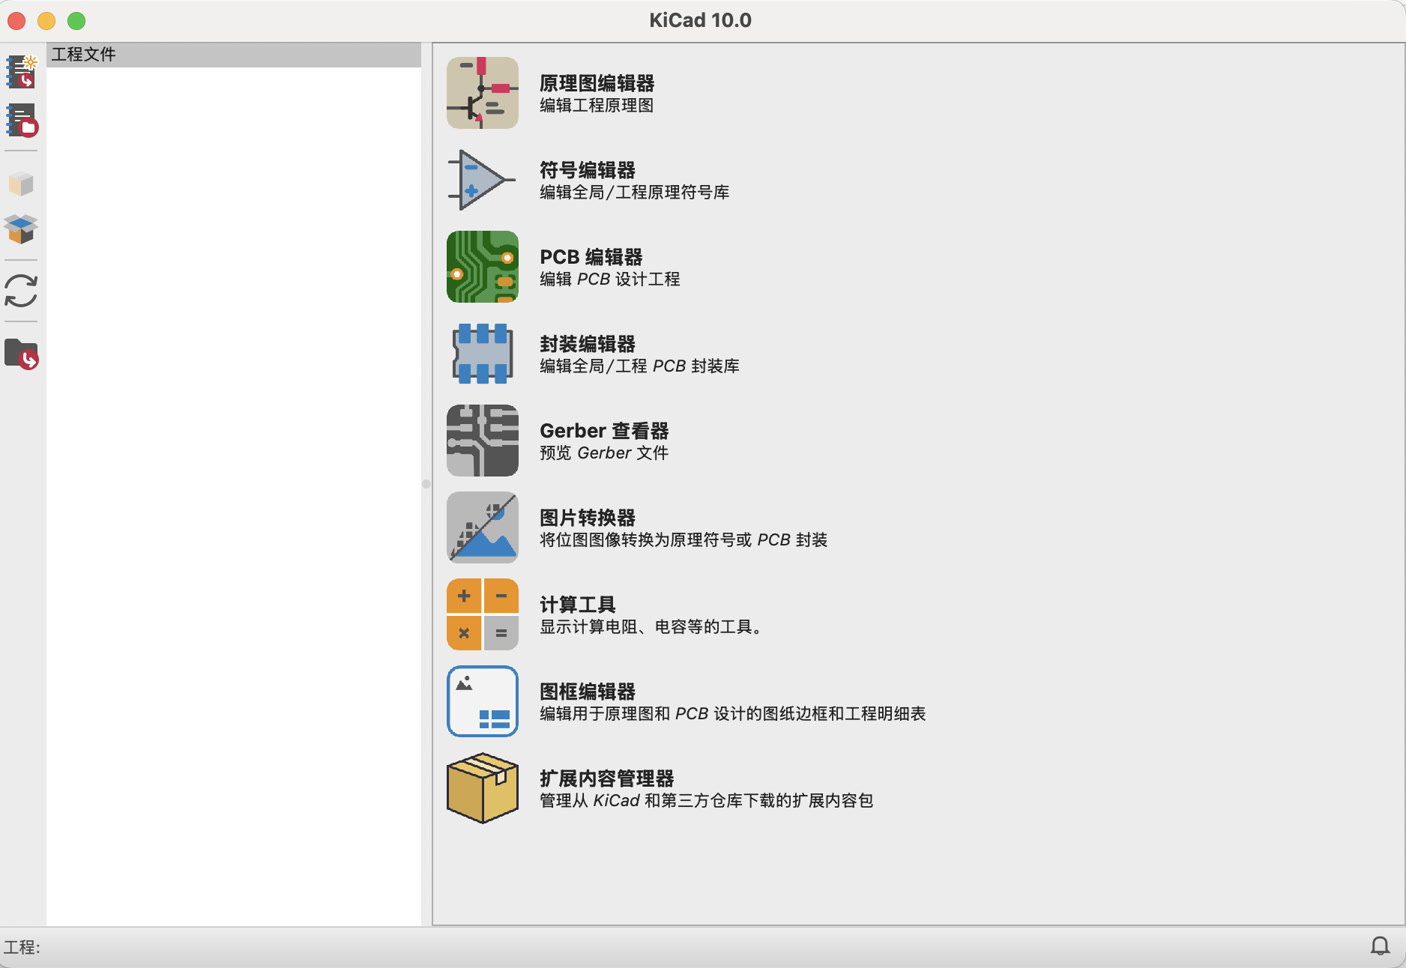Click the 工程: status bar label

click(x=22, y=948)
